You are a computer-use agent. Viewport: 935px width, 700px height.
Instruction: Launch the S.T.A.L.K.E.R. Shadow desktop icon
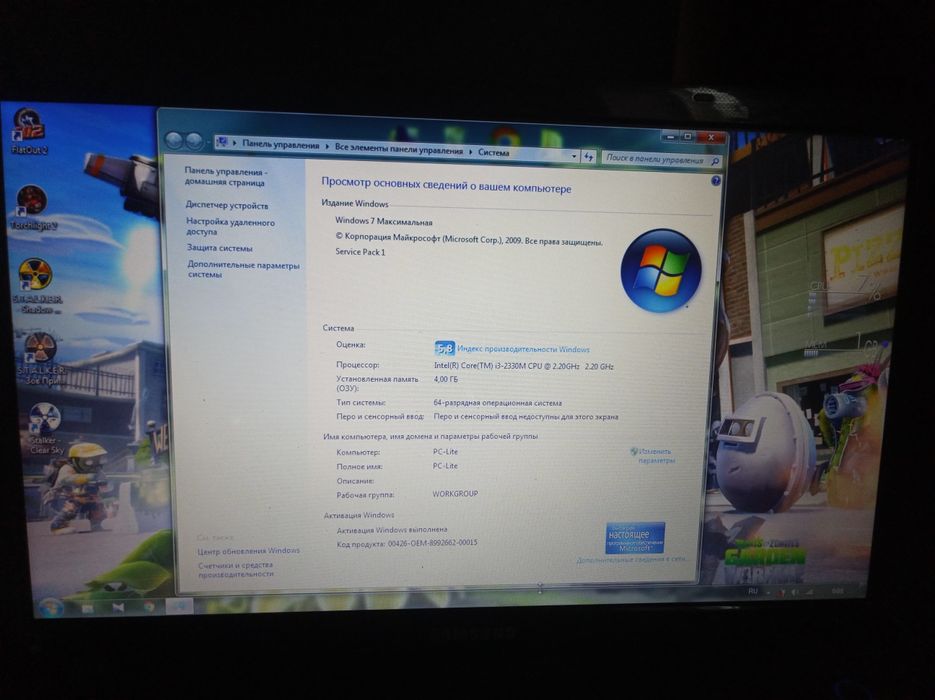[x=37, y=286]
